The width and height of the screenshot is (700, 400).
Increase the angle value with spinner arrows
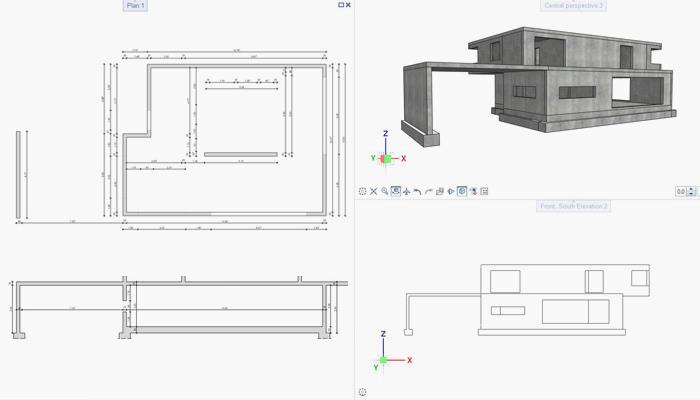pyautogui.click(x=693, y=189)
